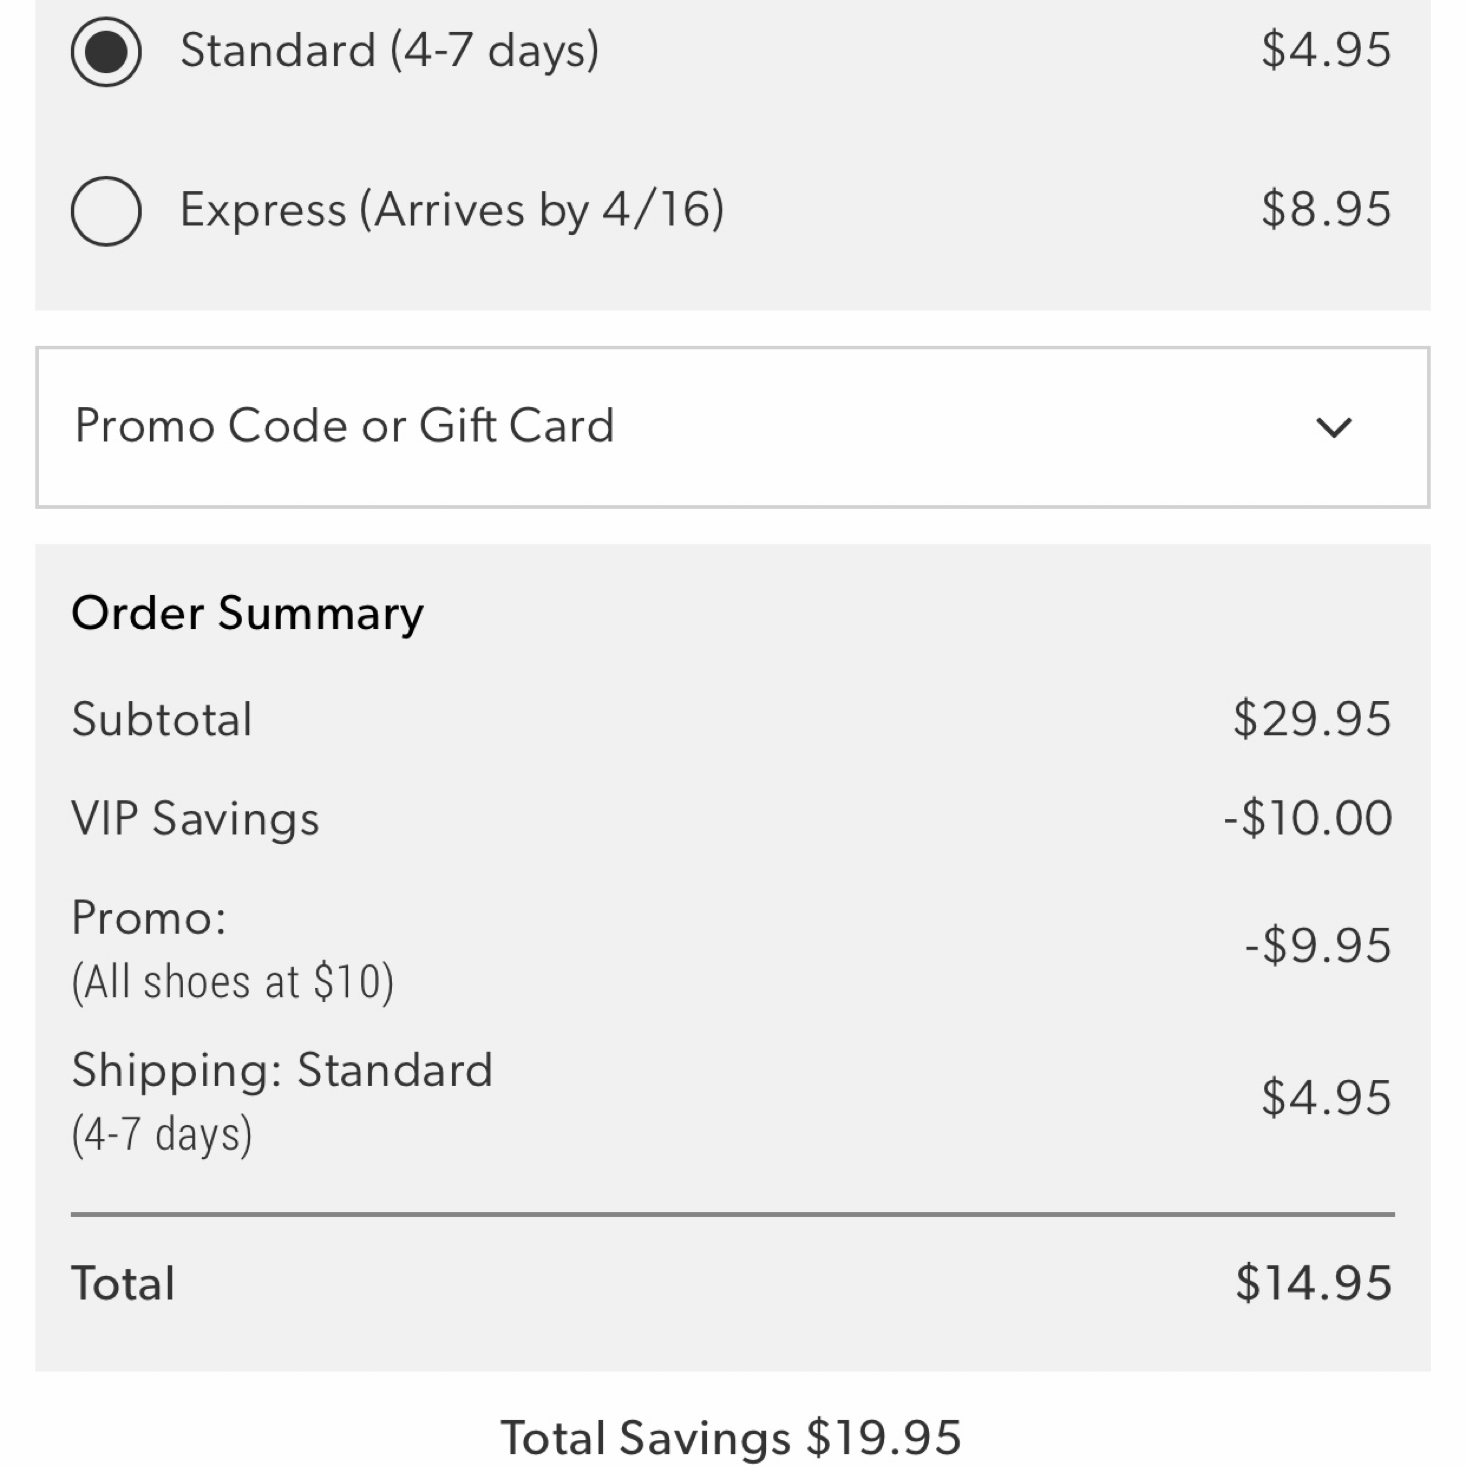Click the Subtotal row

[x=160, y=718]
